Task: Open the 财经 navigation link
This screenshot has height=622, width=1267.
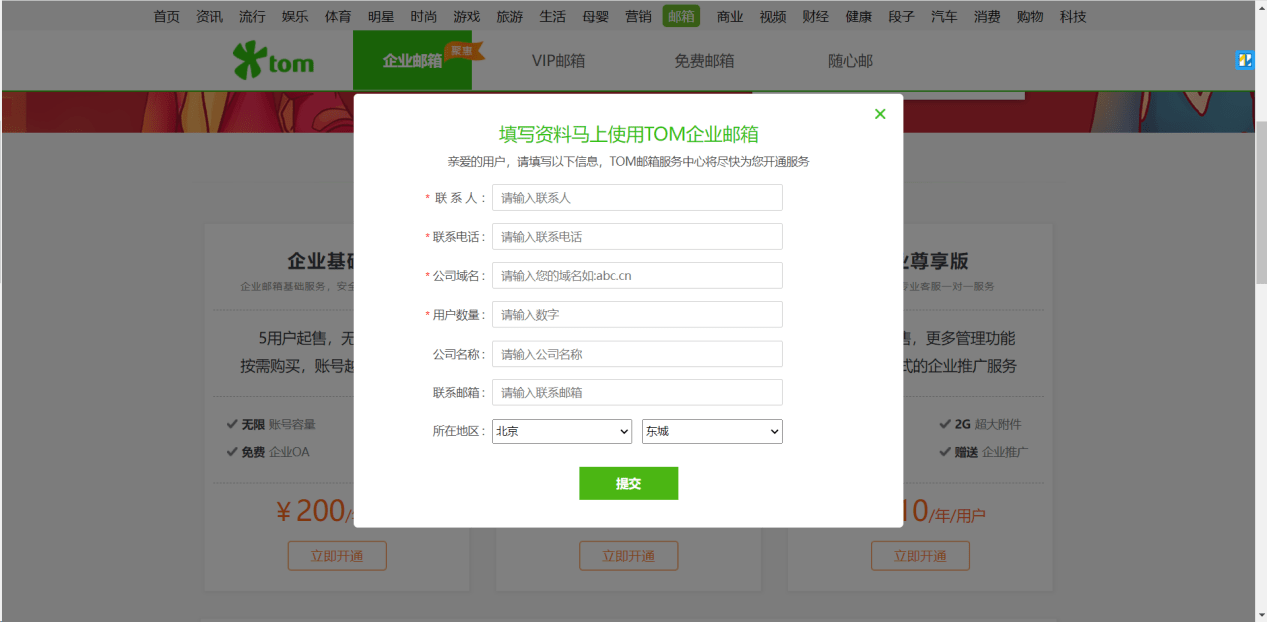Action: point(815,16)
